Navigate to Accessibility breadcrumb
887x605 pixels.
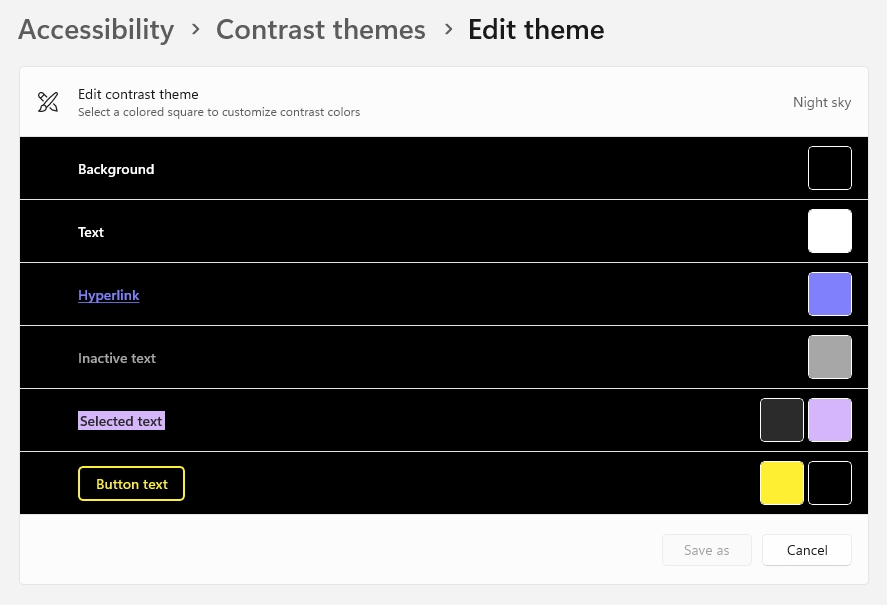pyautogui.click(x=96, y=30)
